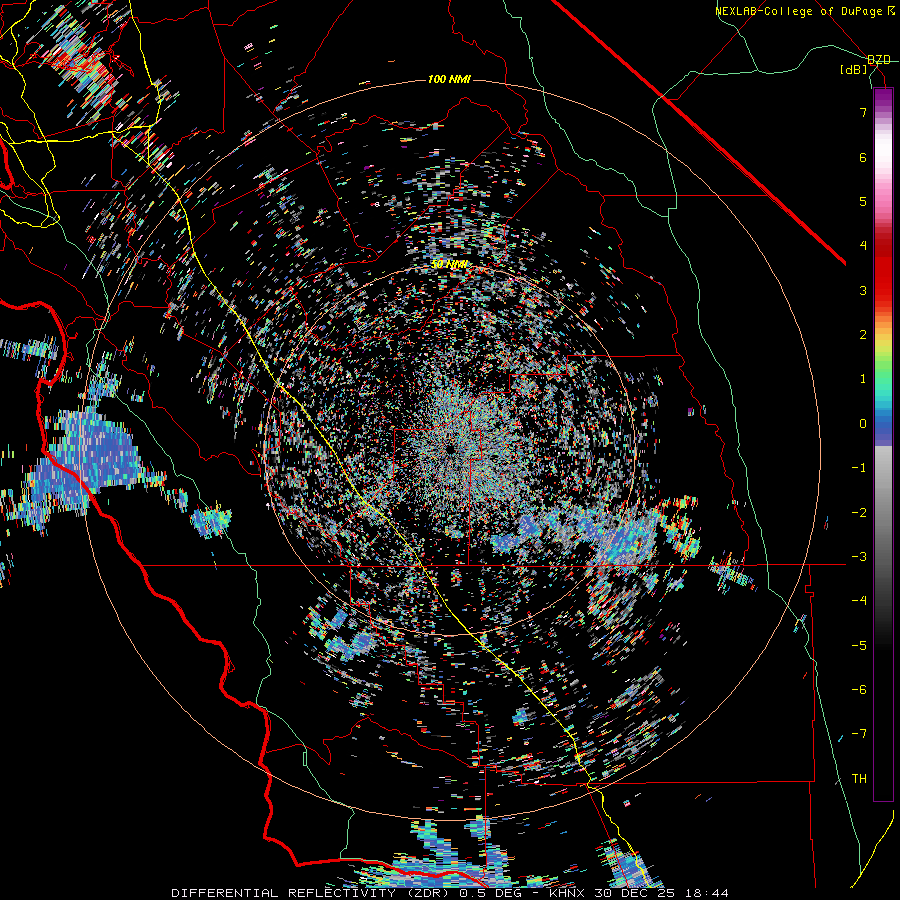
Task: Click the 0 value on the scale
Action: 863,424
